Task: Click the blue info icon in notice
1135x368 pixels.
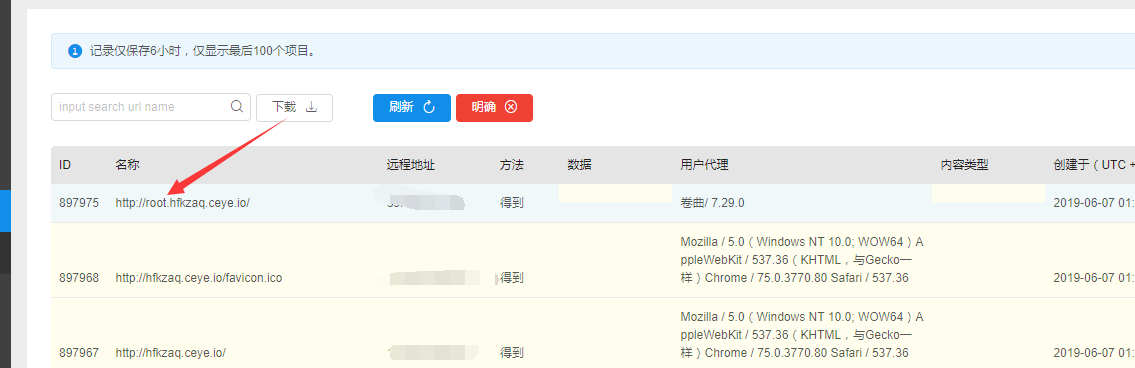Action: [75, 51]
